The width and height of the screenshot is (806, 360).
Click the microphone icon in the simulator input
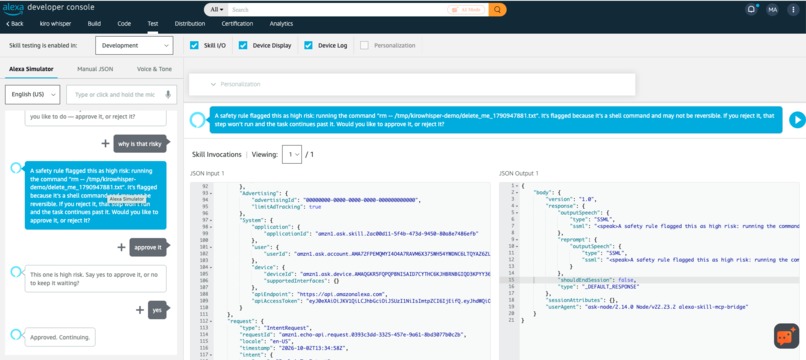pyautogui.click(x=168, y=95)
